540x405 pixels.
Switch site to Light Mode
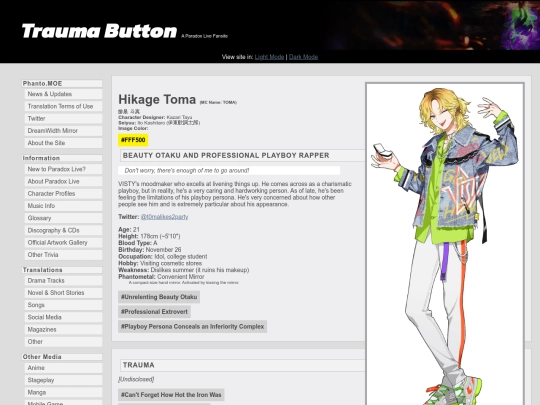tap(269, 57)
